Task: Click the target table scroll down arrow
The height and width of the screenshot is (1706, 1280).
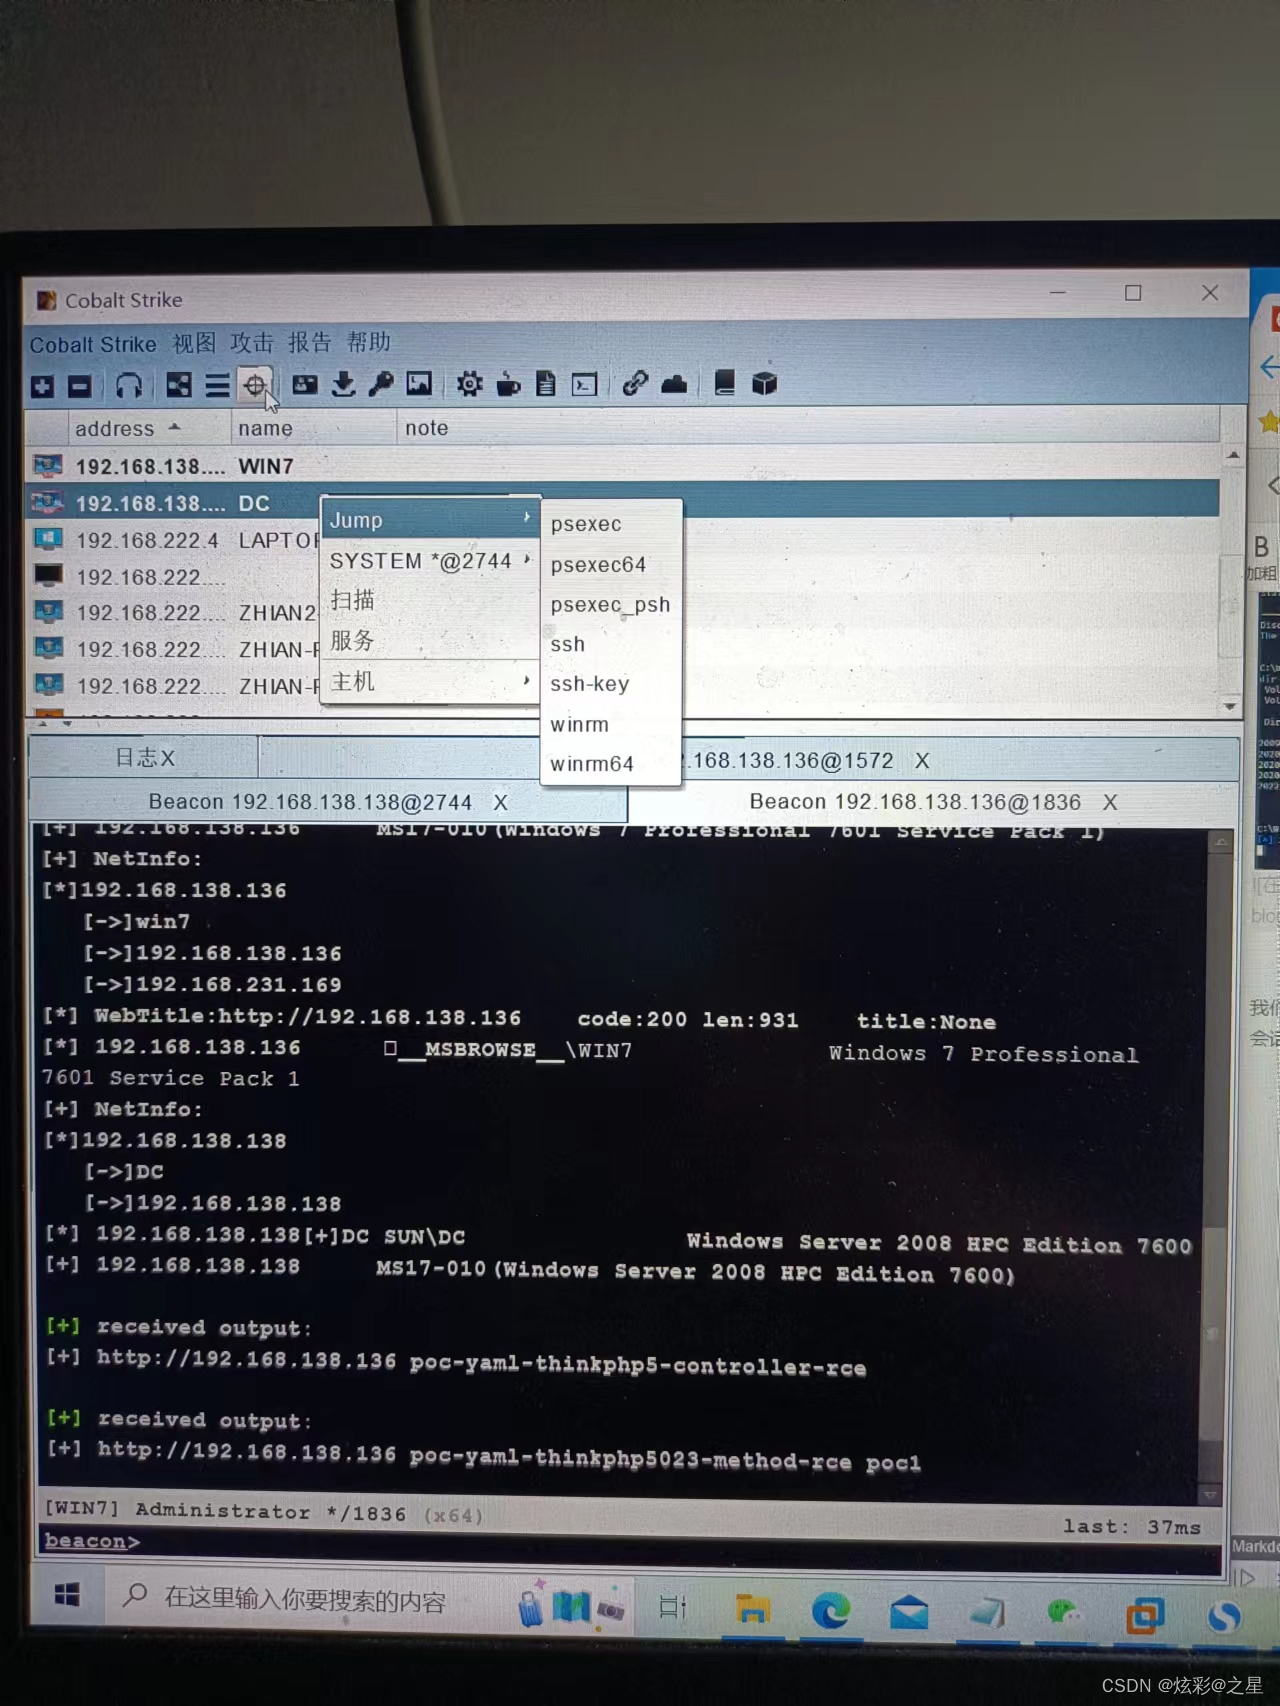Action: [1231, 705]
